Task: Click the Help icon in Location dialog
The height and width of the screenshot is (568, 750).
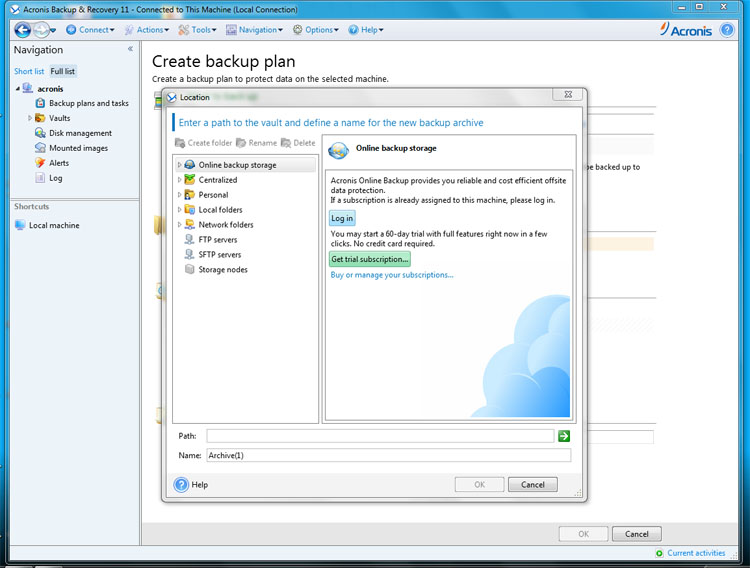Action: [181, 485]
